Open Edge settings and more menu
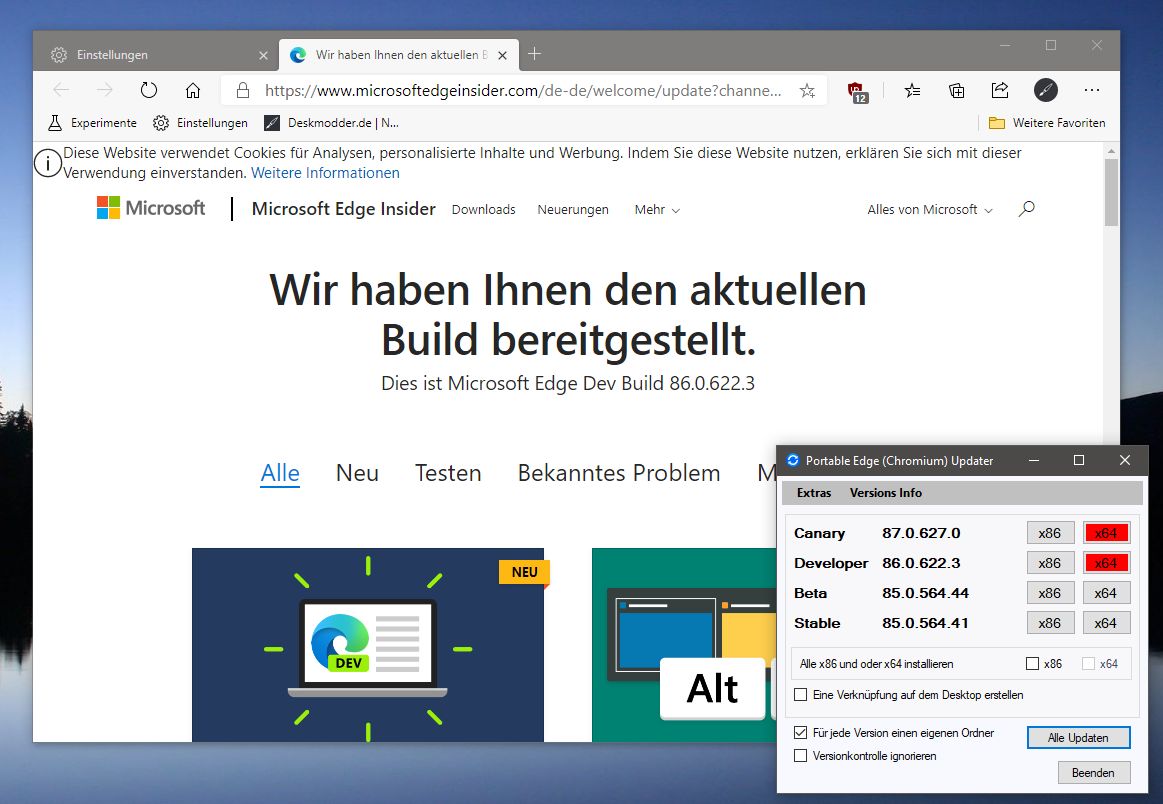The image size is (1163, 804). [x=1092, y=90]
